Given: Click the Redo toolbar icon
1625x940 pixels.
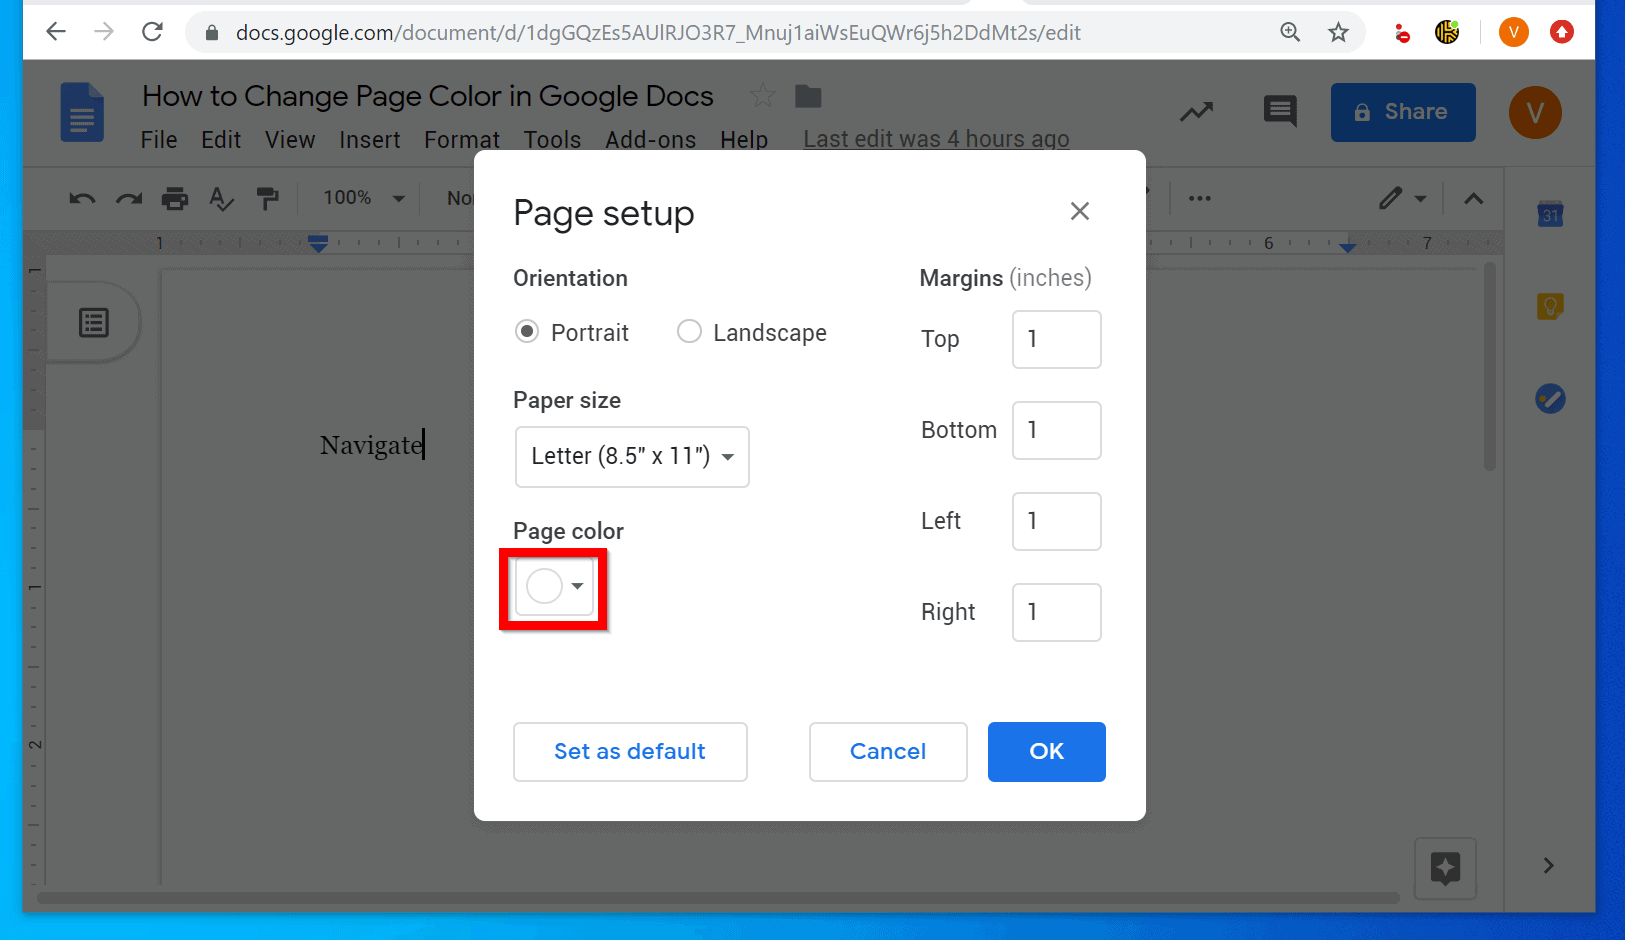Looking at the screenshot, I should tap(129, 198).
